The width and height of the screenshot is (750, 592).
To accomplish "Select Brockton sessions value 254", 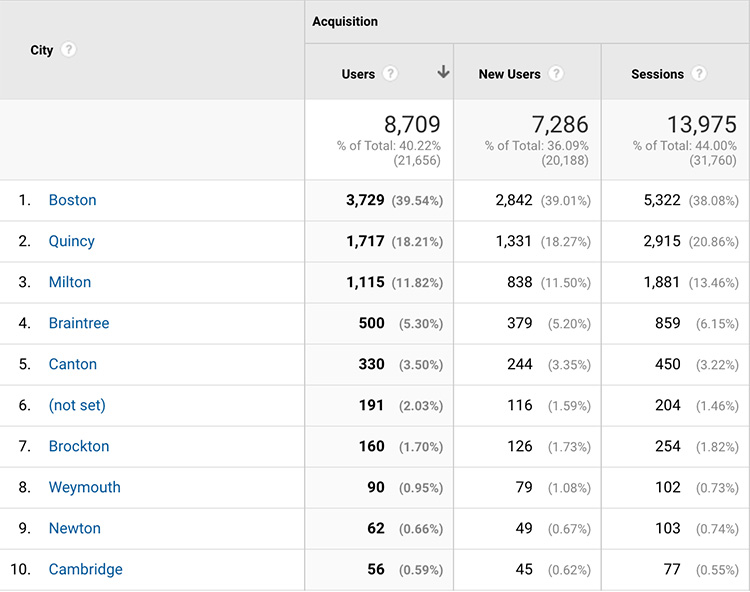I will tap(668, 446).
